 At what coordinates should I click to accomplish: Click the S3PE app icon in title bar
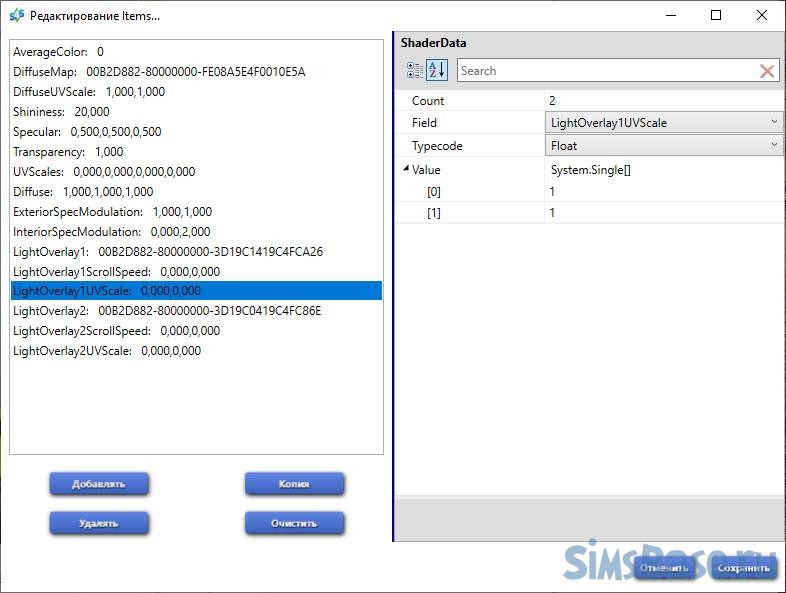click(16, 16)
